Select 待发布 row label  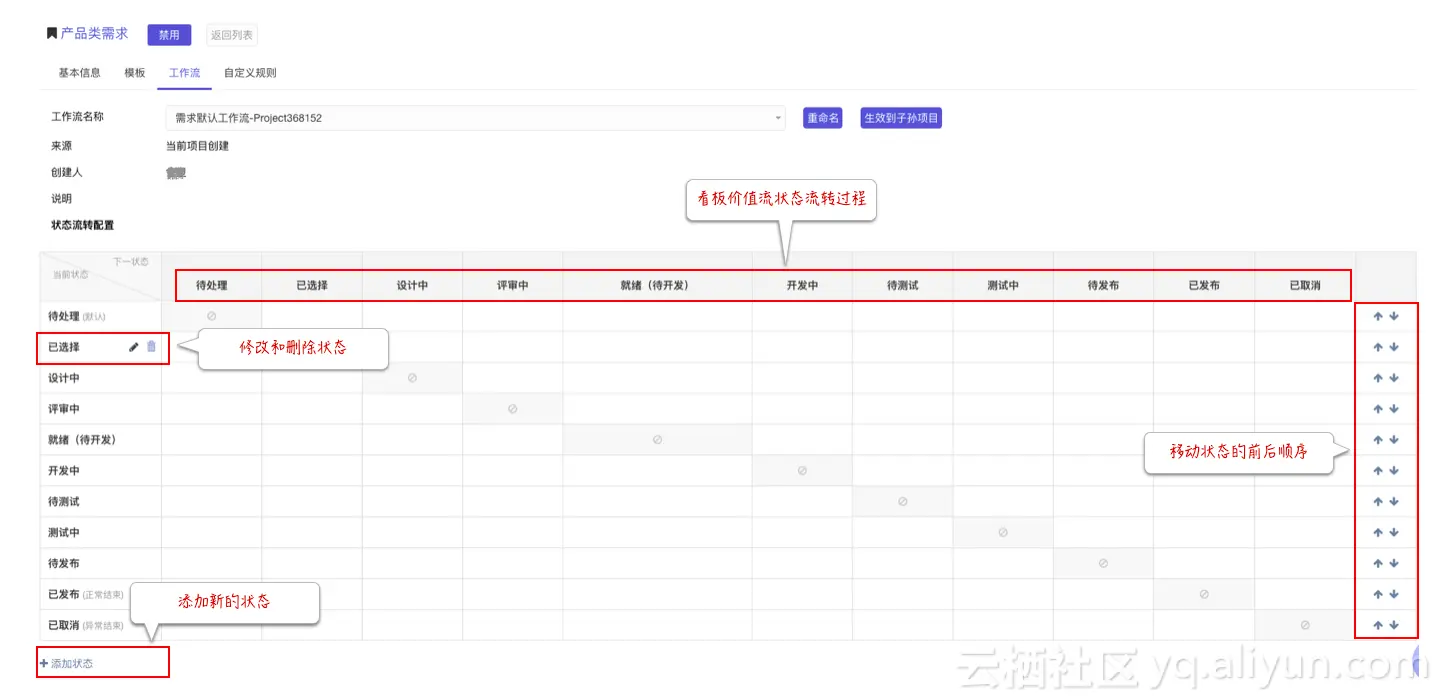click(x=64, y=564)
